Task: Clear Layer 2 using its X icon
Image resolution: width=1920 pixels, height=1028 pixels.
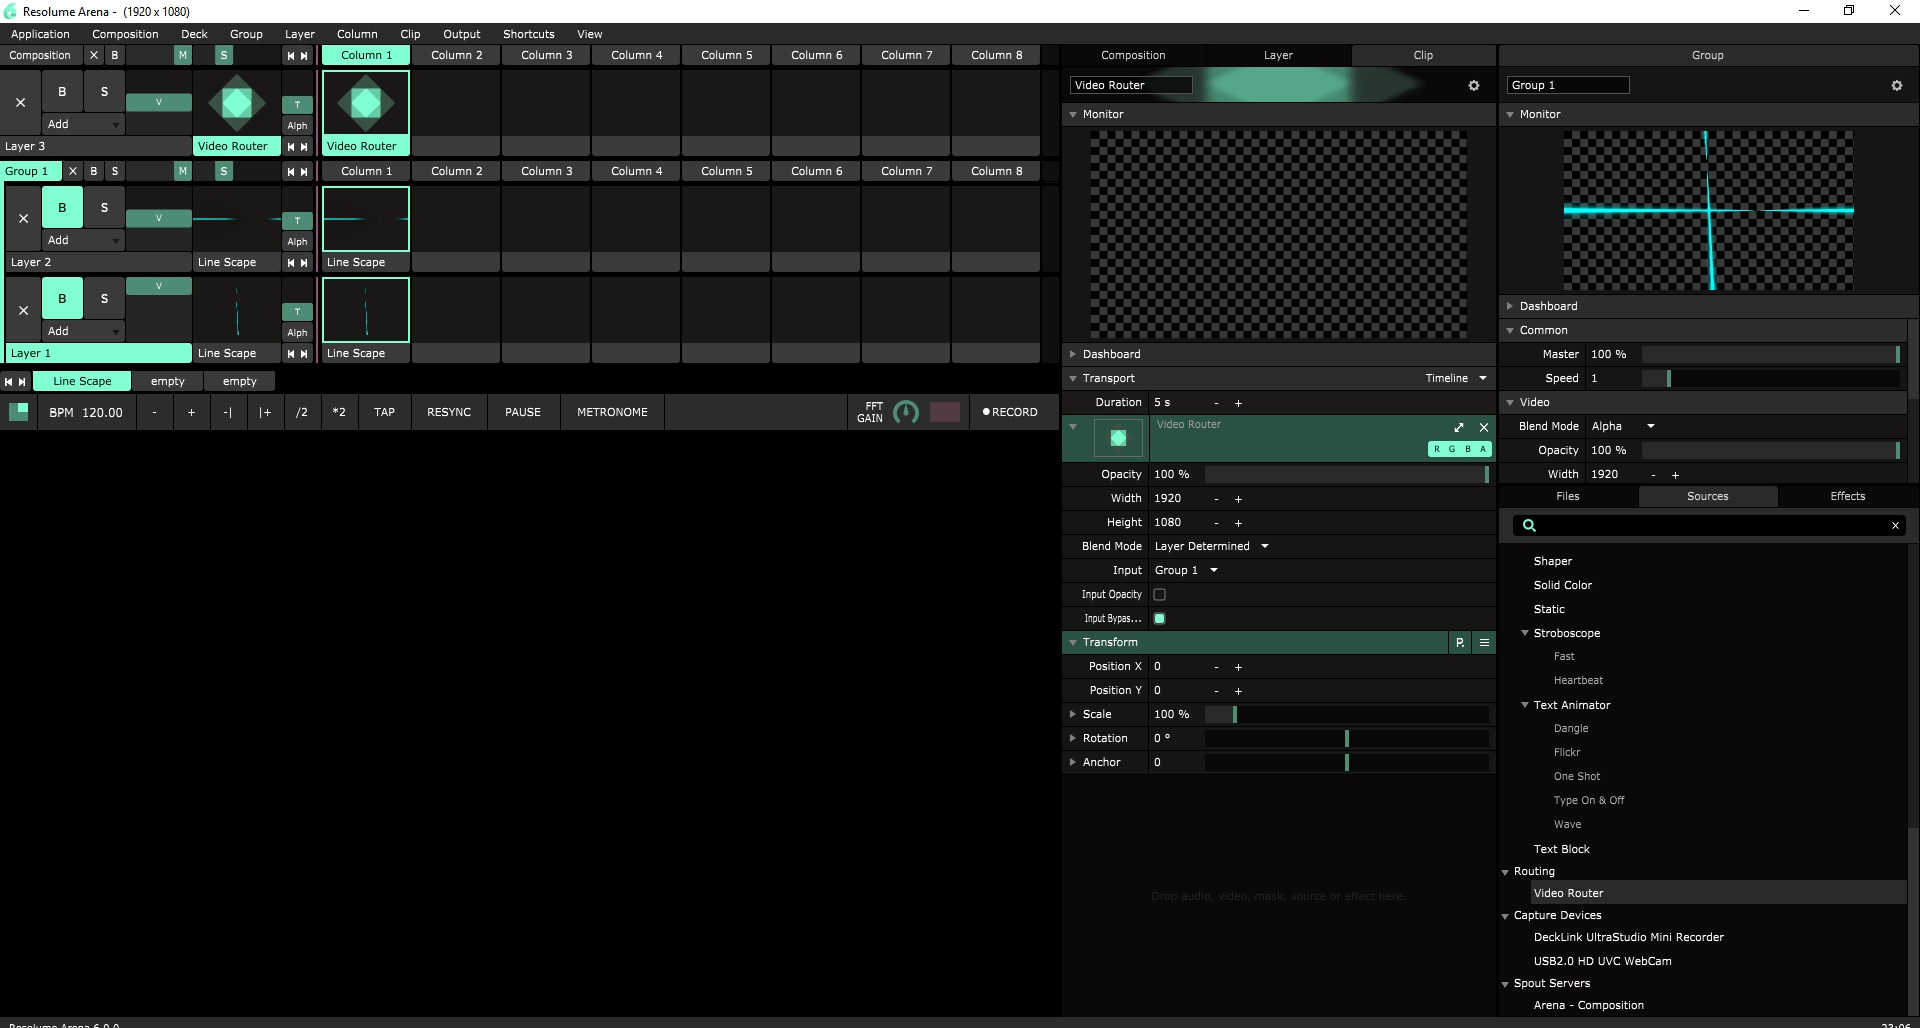Action: pos(24,219)
